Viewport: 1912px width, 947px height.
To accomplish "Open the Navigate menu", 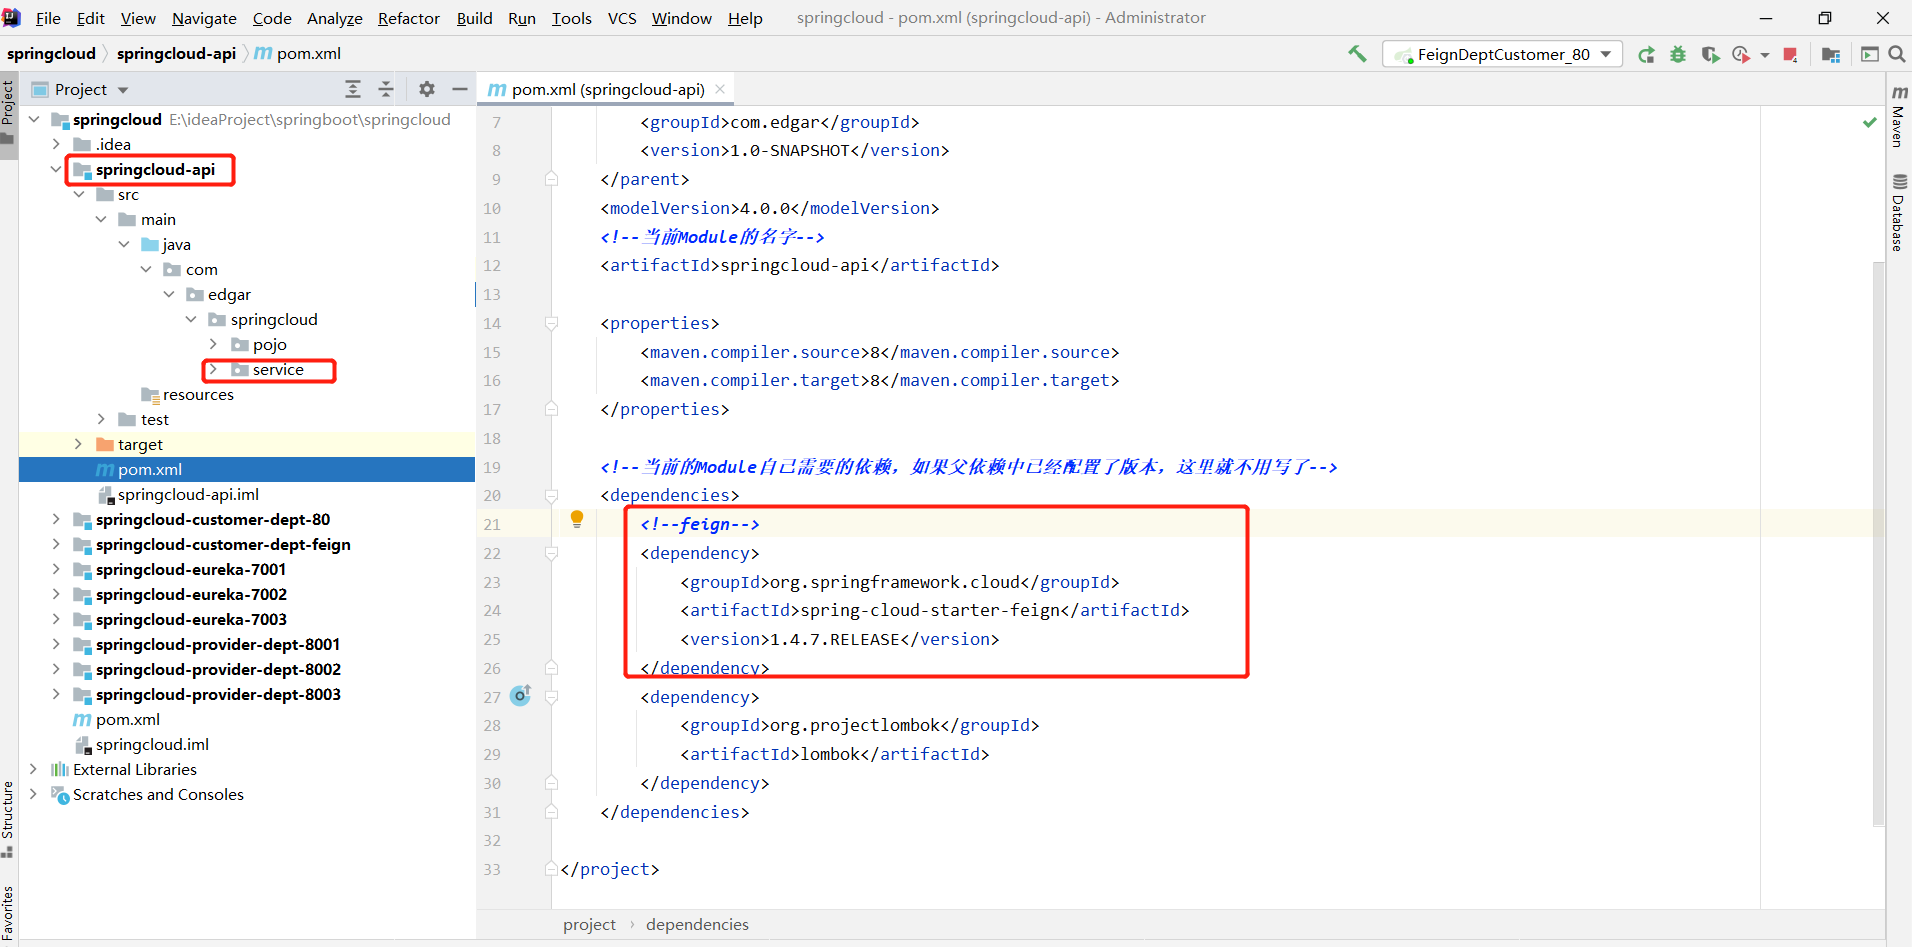I will [x=204, y=18].
